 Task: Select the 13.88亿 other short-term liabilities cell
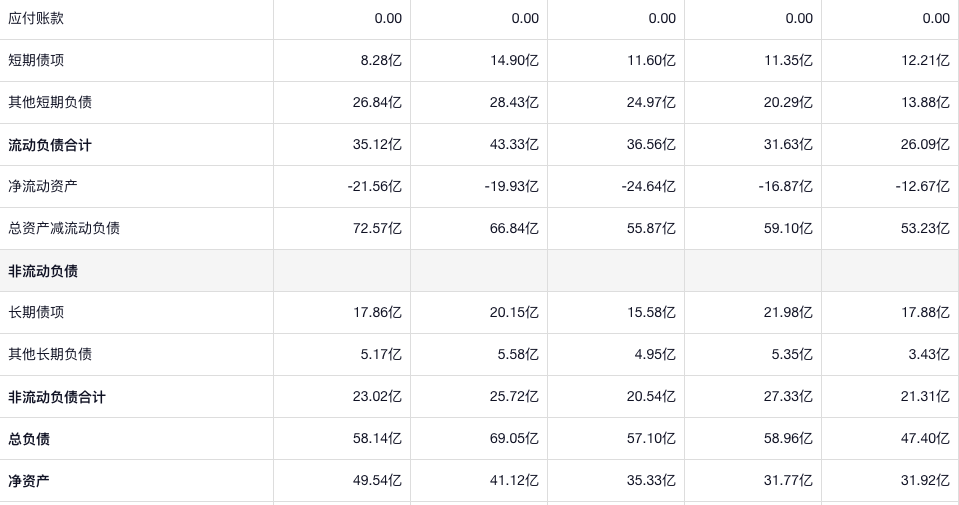pyautogui.click(x=925, y=102)
